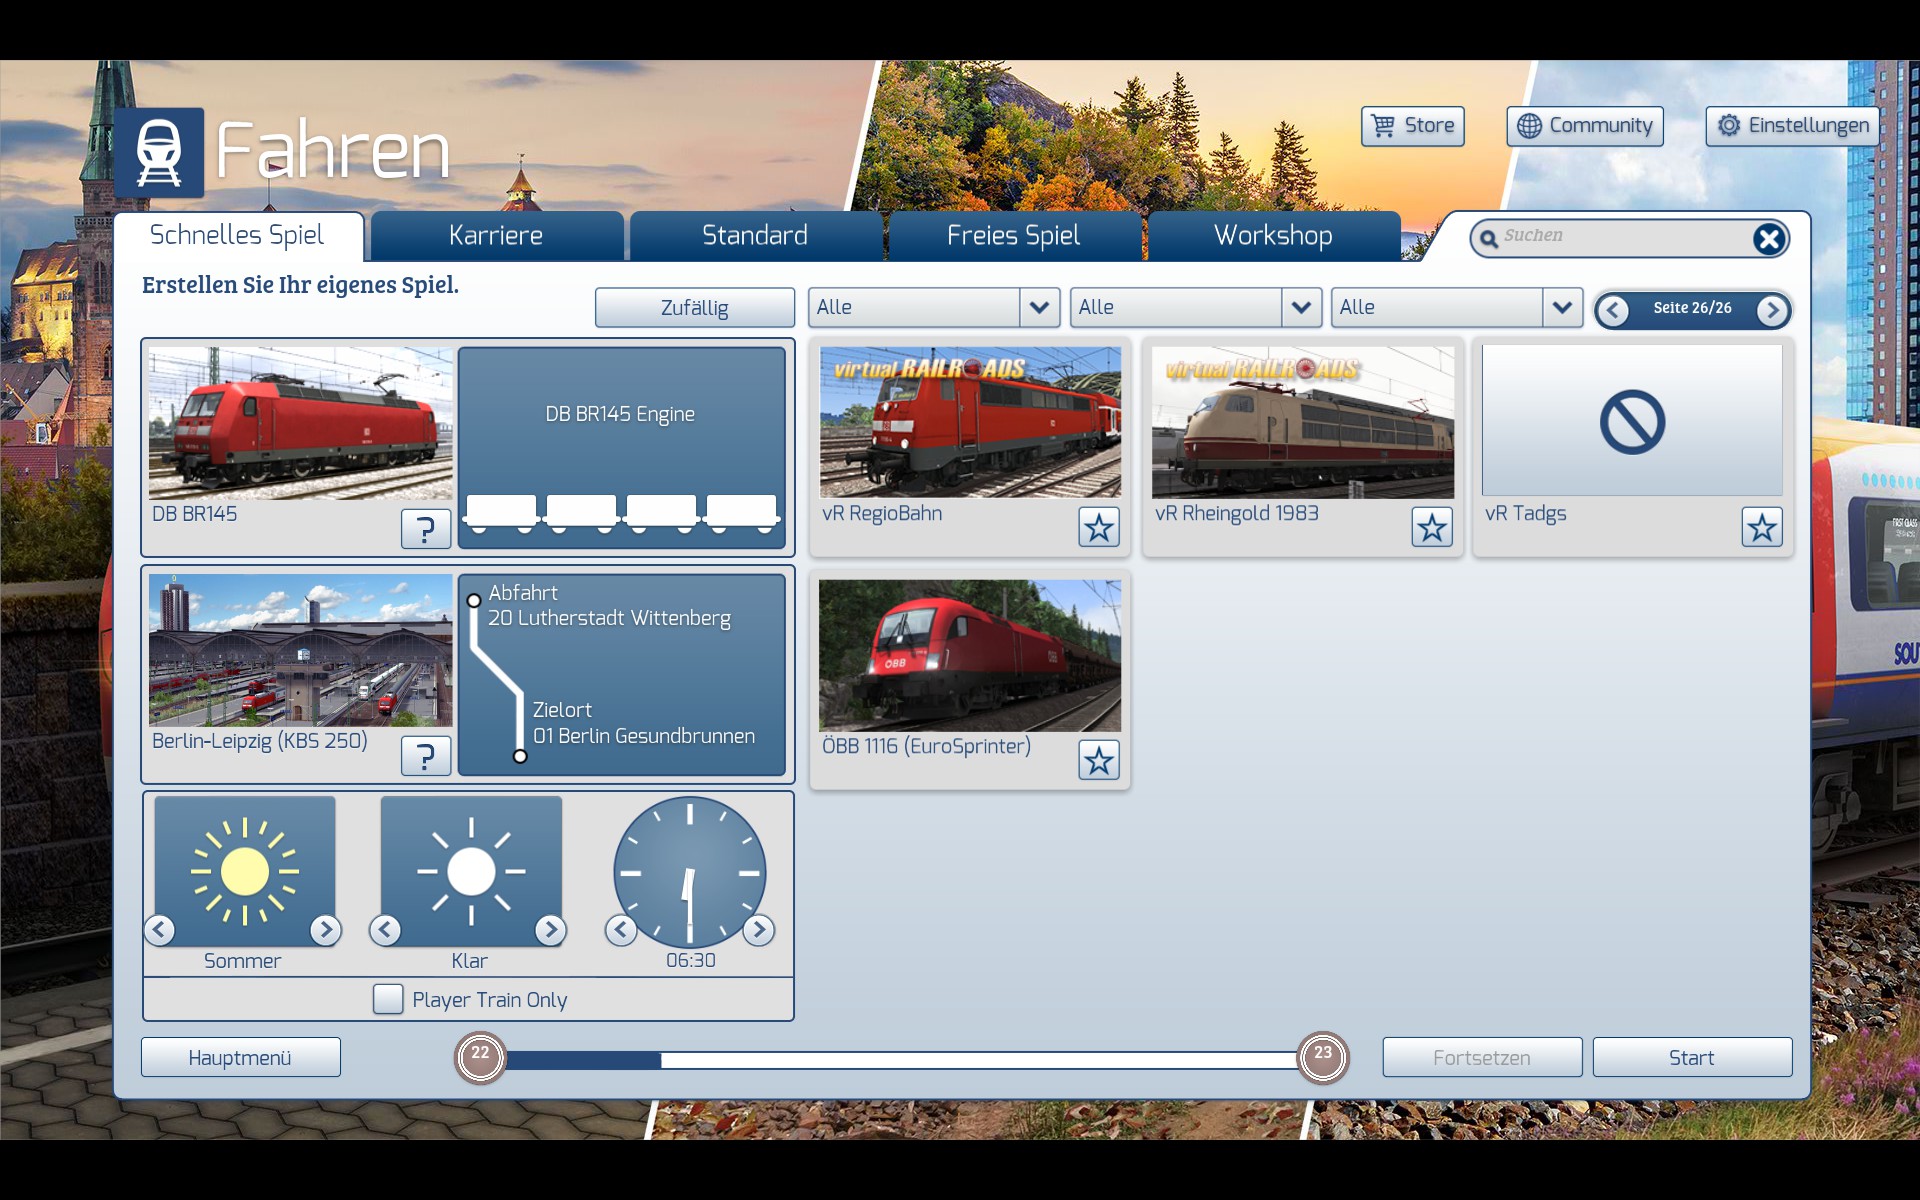Select previous weather before Klar

tap(385, 930)
